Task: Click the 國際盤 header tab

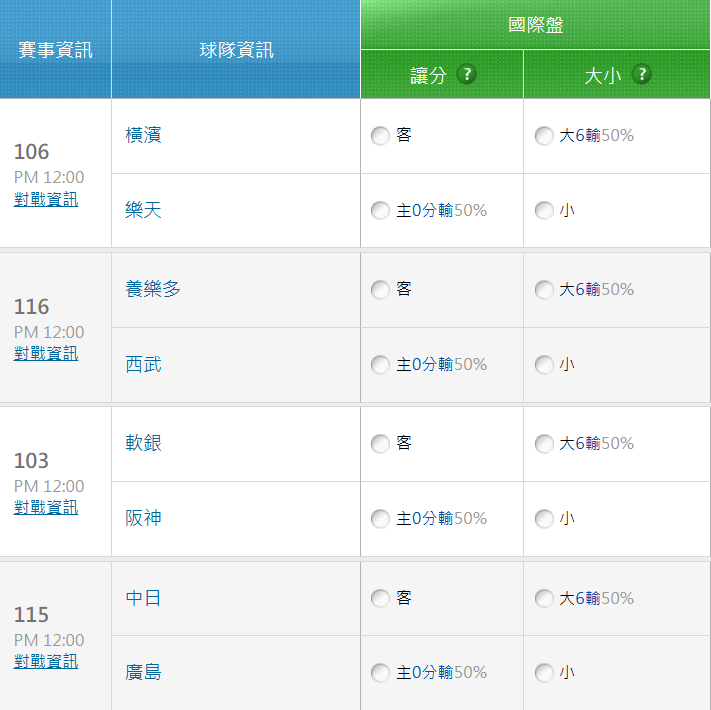Action: coord(535,25)
